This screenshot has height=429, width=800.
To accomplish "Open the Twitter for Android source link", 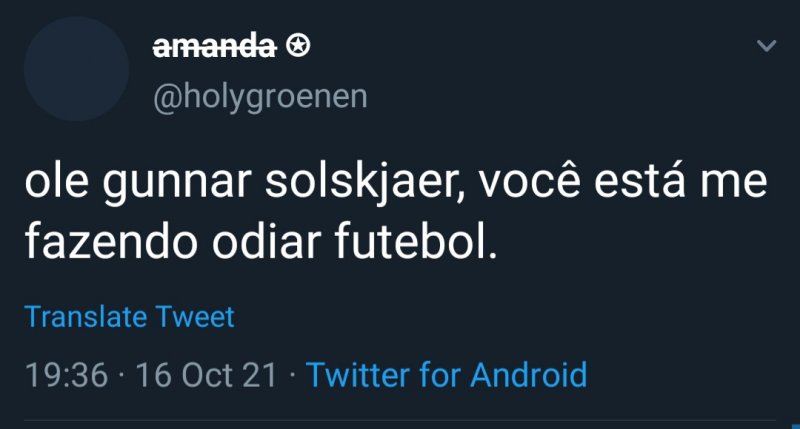I will pyautogui.click(x=446, y=375).
